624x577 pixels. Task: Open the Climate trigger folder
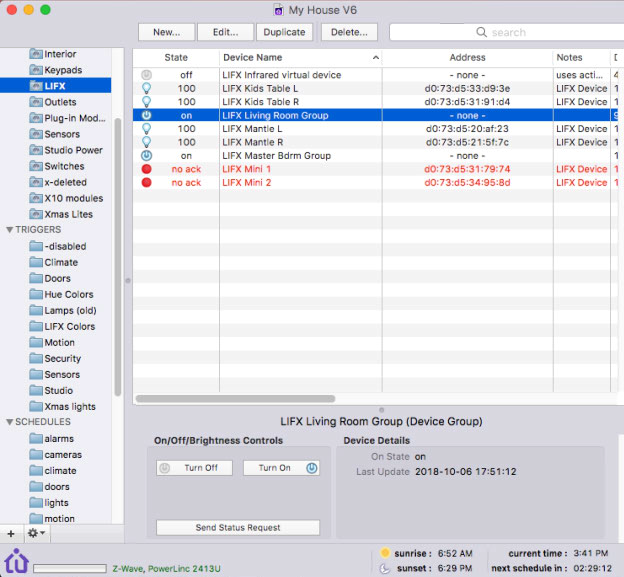click(54, 262)
